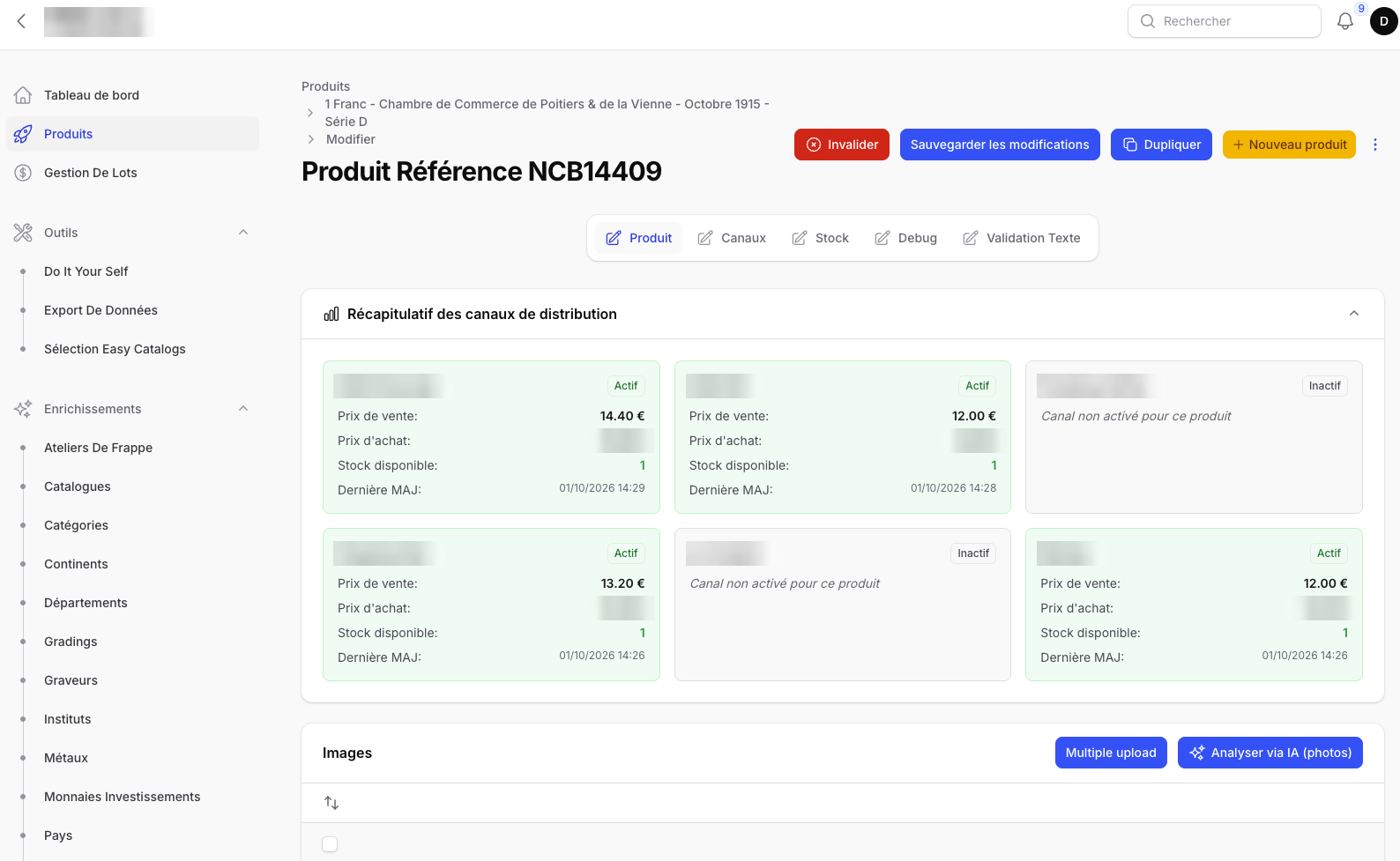Open Gradings in the sidebar
This screenshot has width=1400, height=861.
pos(70,642)
